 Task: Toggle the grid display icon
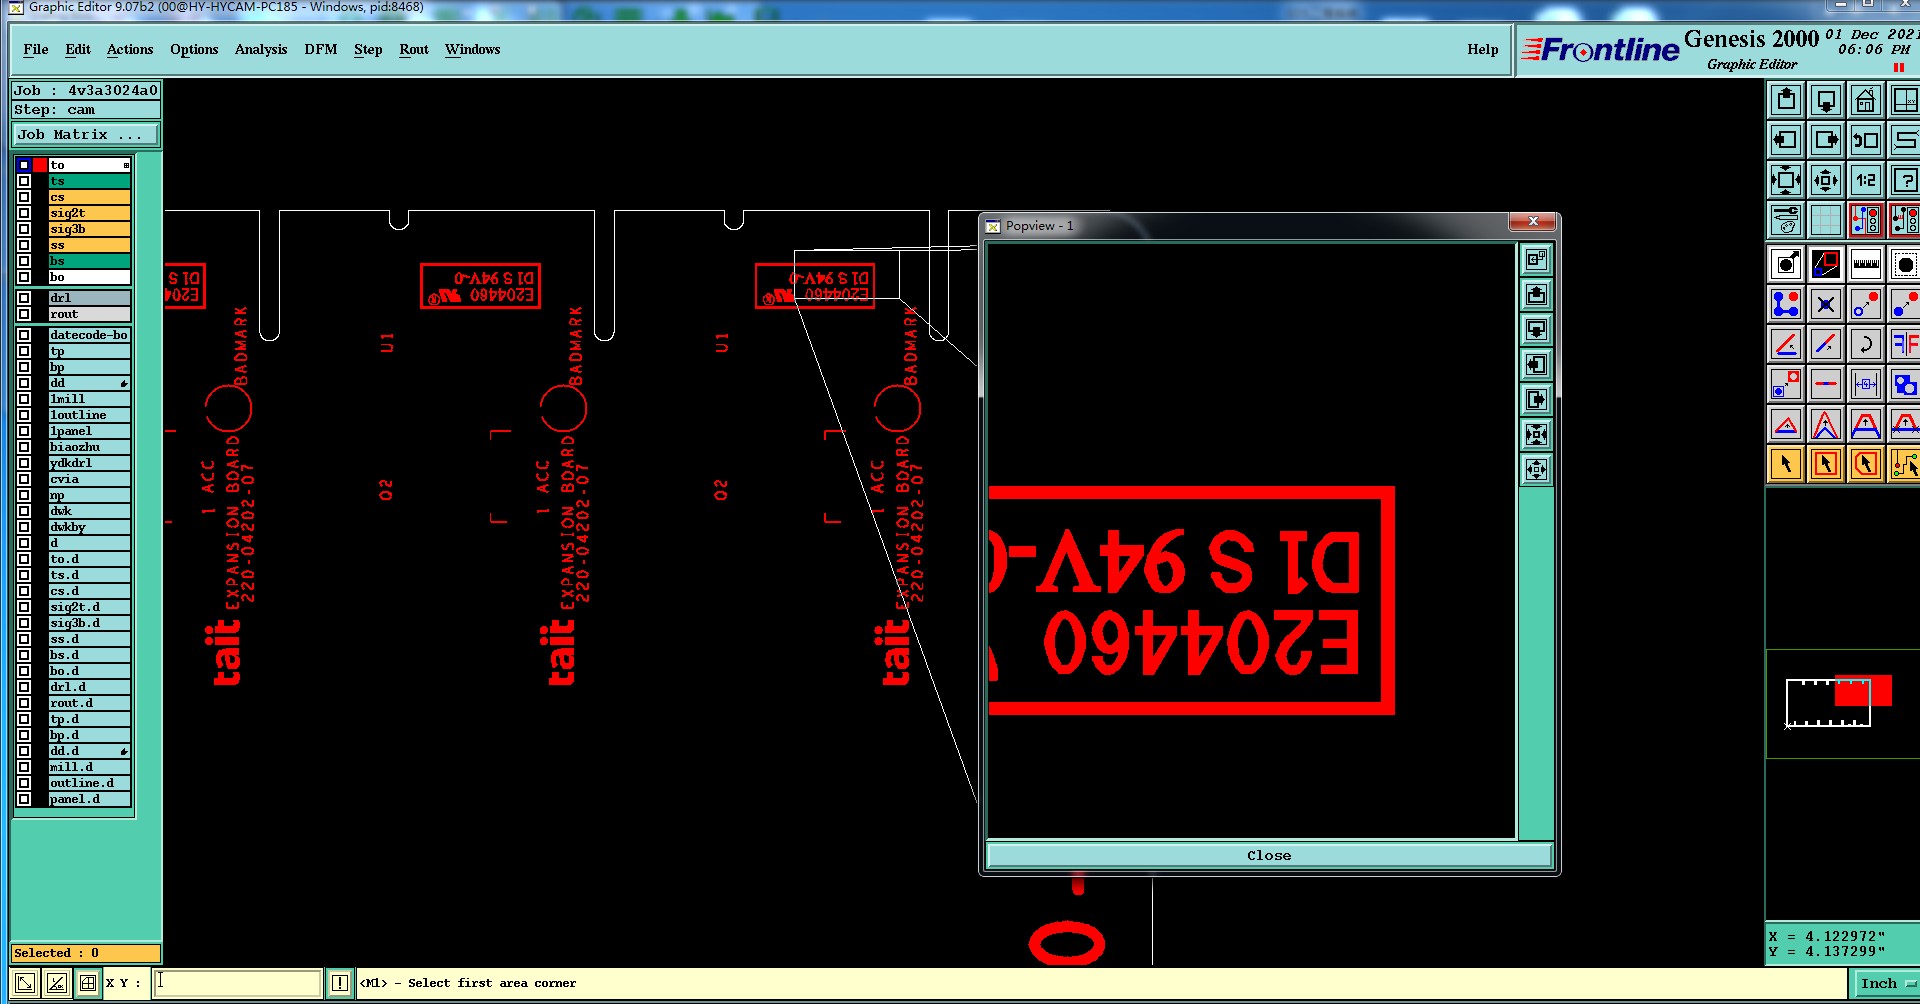pyautogui.click(x=1826, y=219)
